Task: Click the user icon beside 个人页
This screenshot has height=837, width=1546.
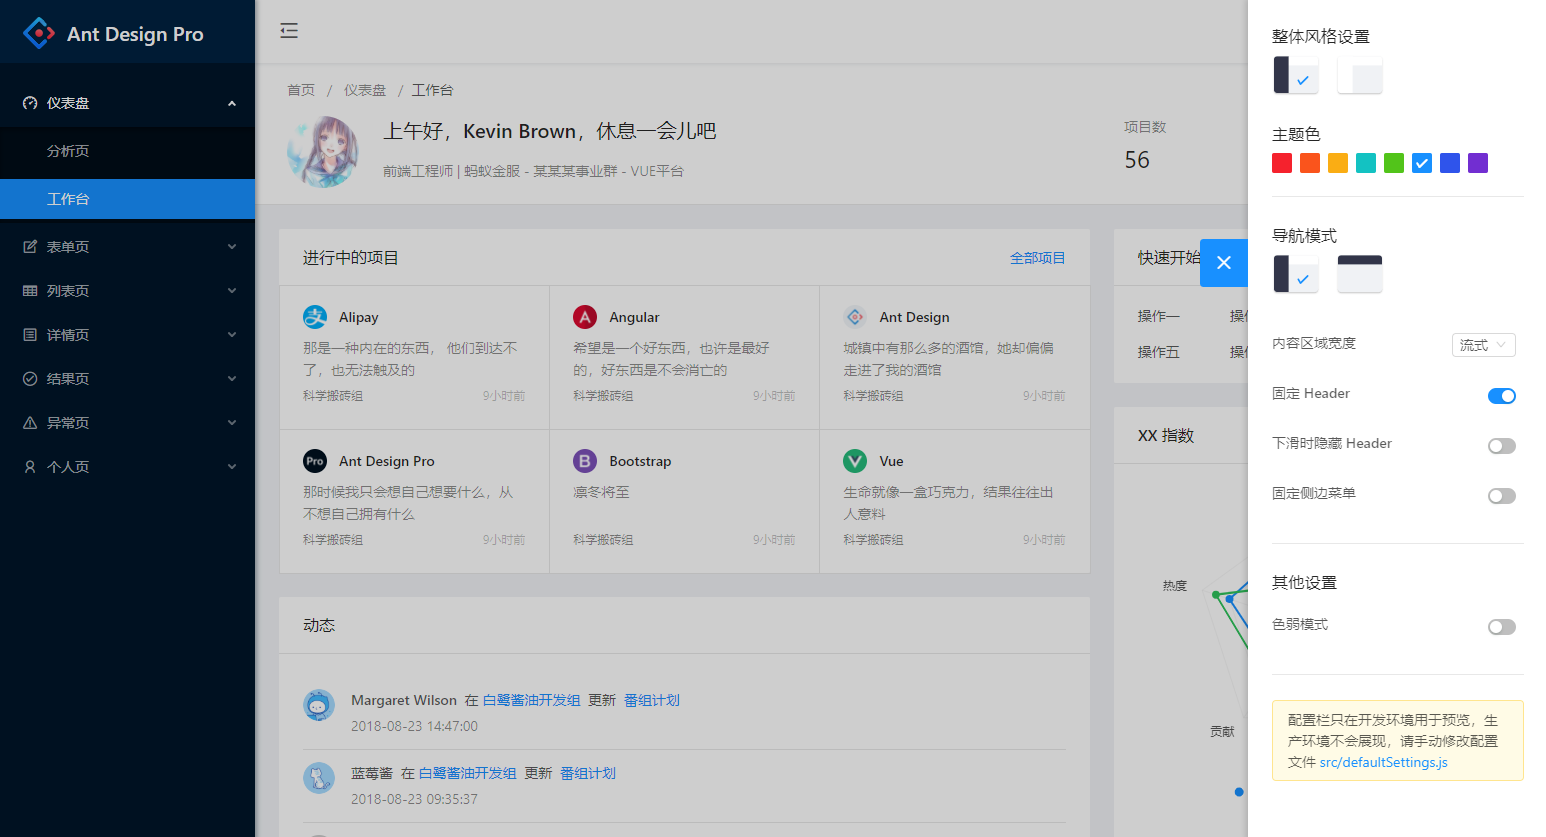Action: coord(30,467)
